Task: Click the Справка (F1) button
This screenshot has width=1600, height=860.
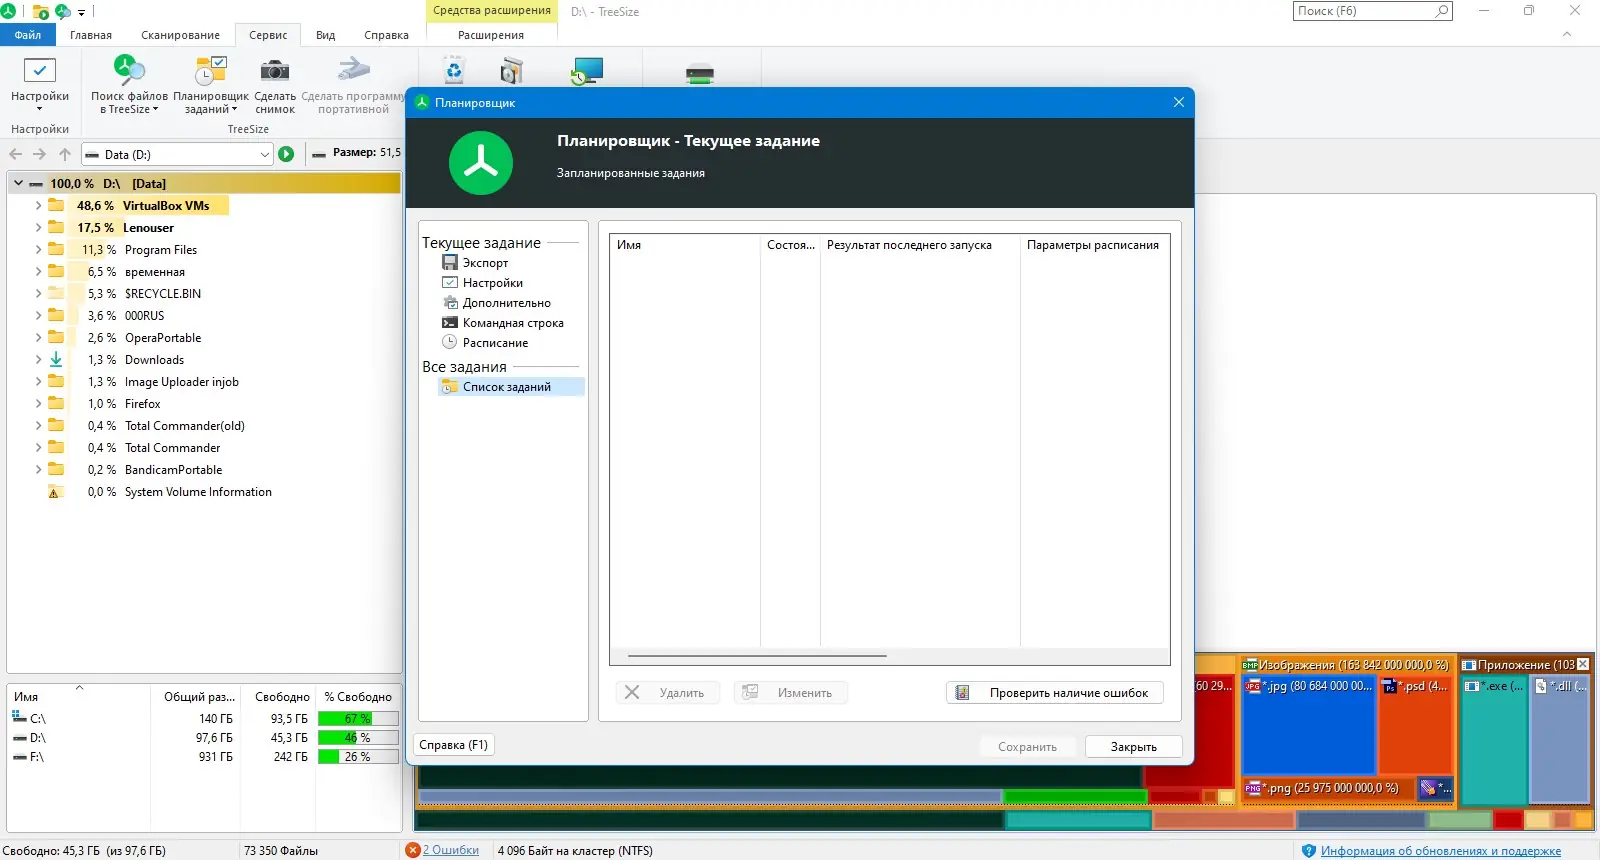Action: pyautogui.click(x=454, y=745)
